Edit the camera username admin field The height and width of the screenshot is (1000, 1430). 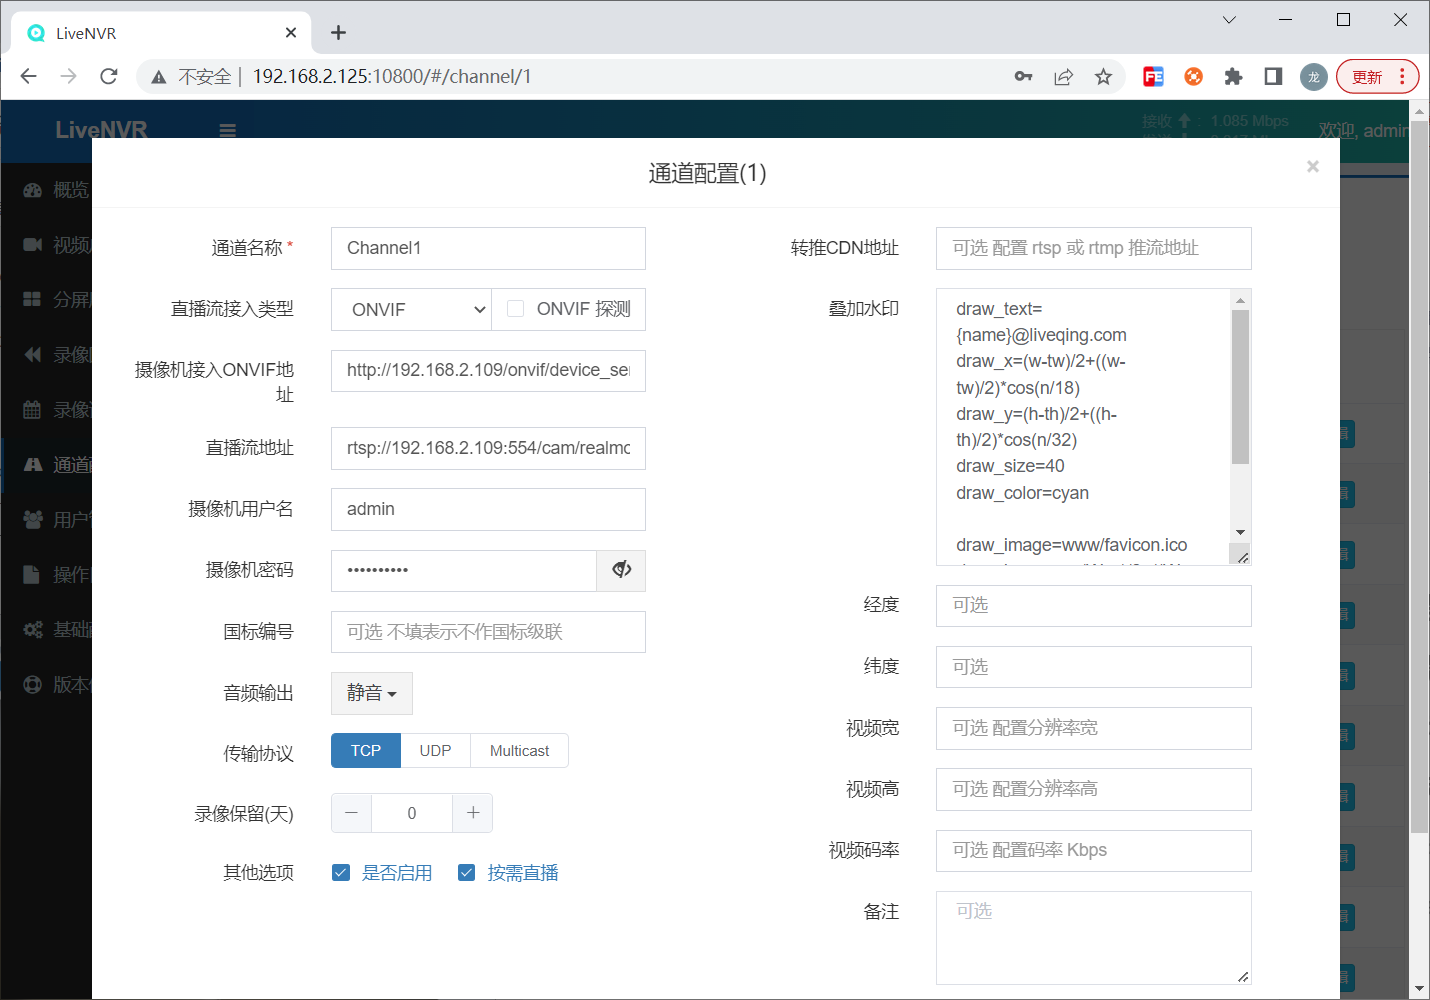[x=488, y=509]
